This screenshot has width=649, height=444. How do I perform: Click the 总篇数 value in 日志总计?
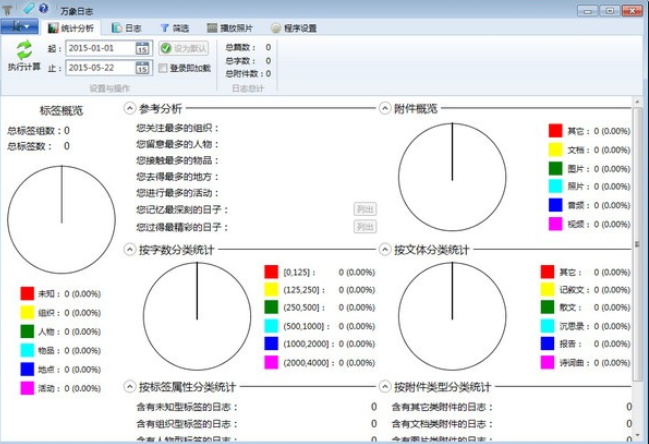(268, 47)
